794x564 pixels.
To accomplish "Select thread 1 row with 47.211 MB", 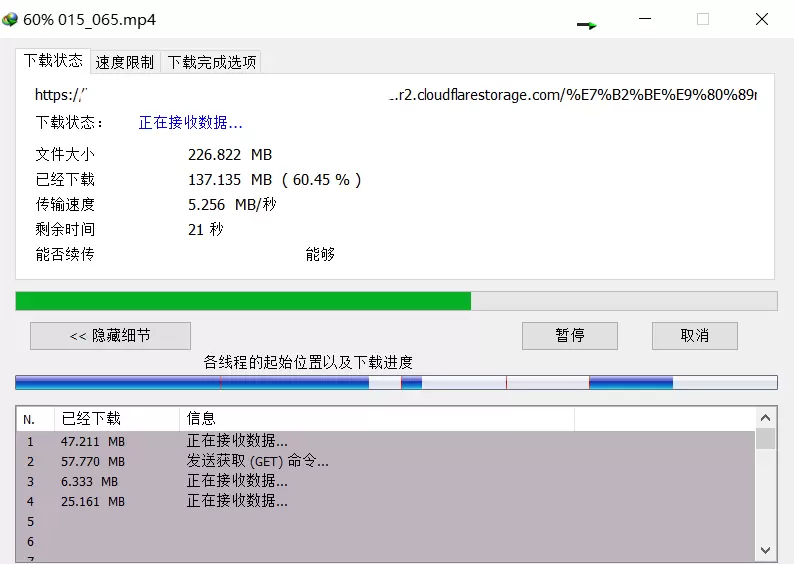I will click(x=385, y=441).
